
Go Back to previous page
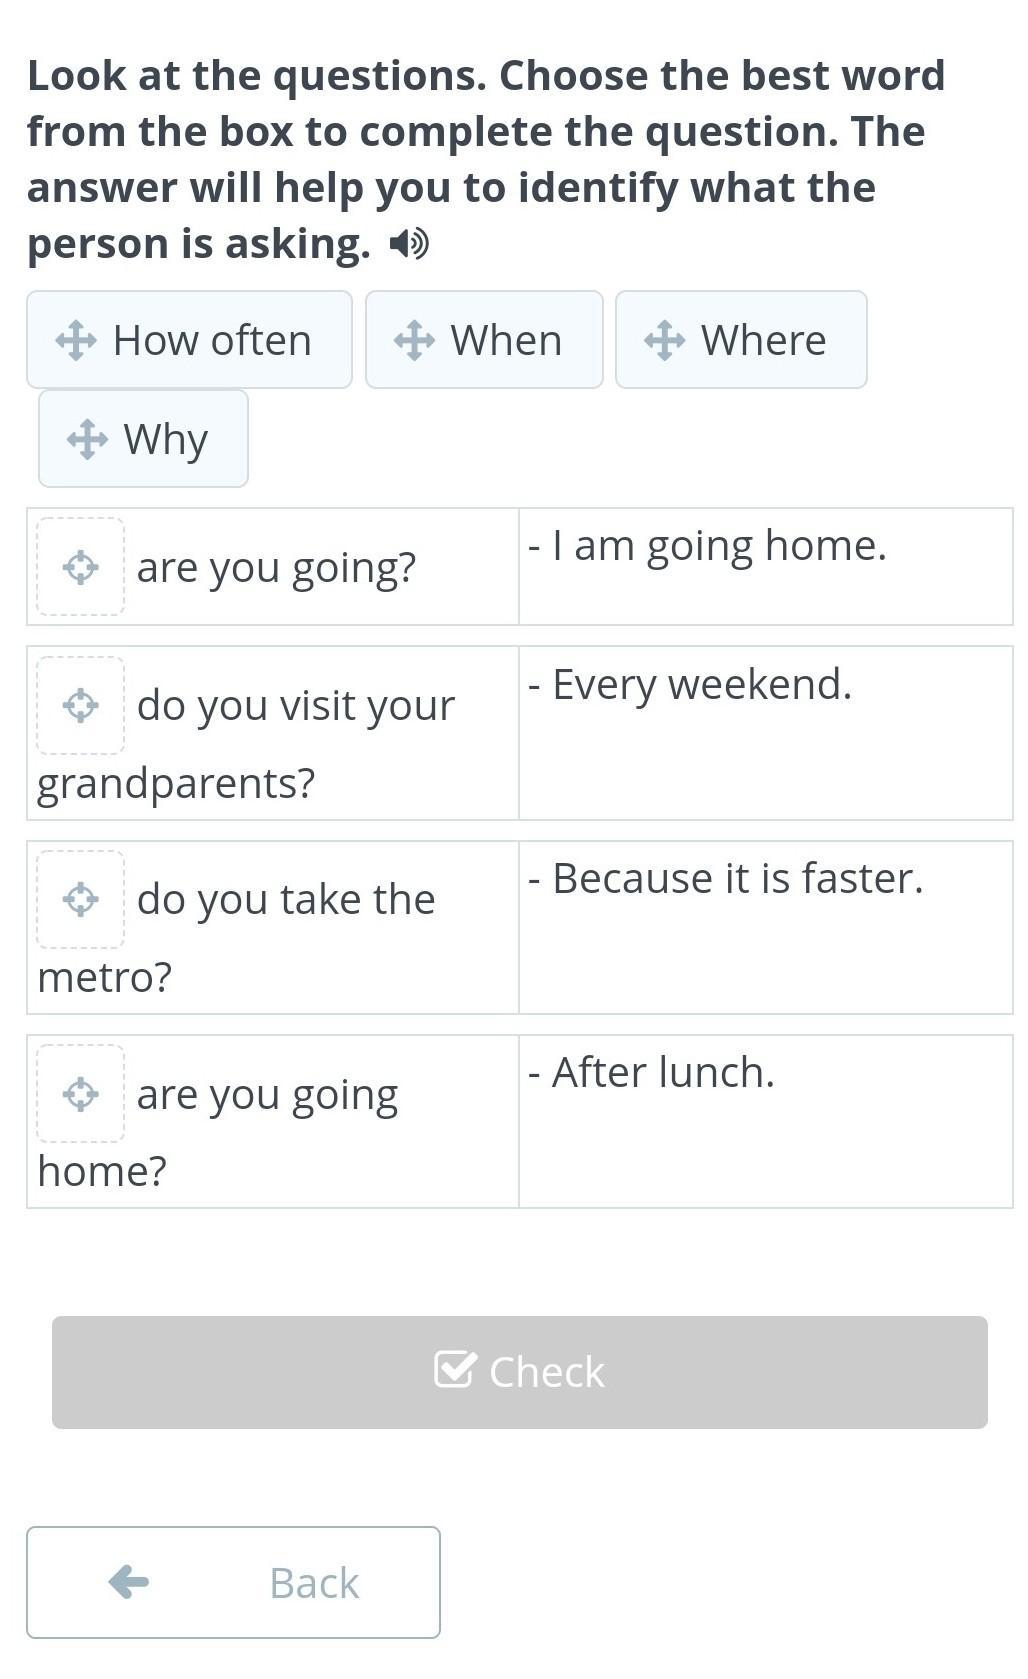(x=233, y=1582)
